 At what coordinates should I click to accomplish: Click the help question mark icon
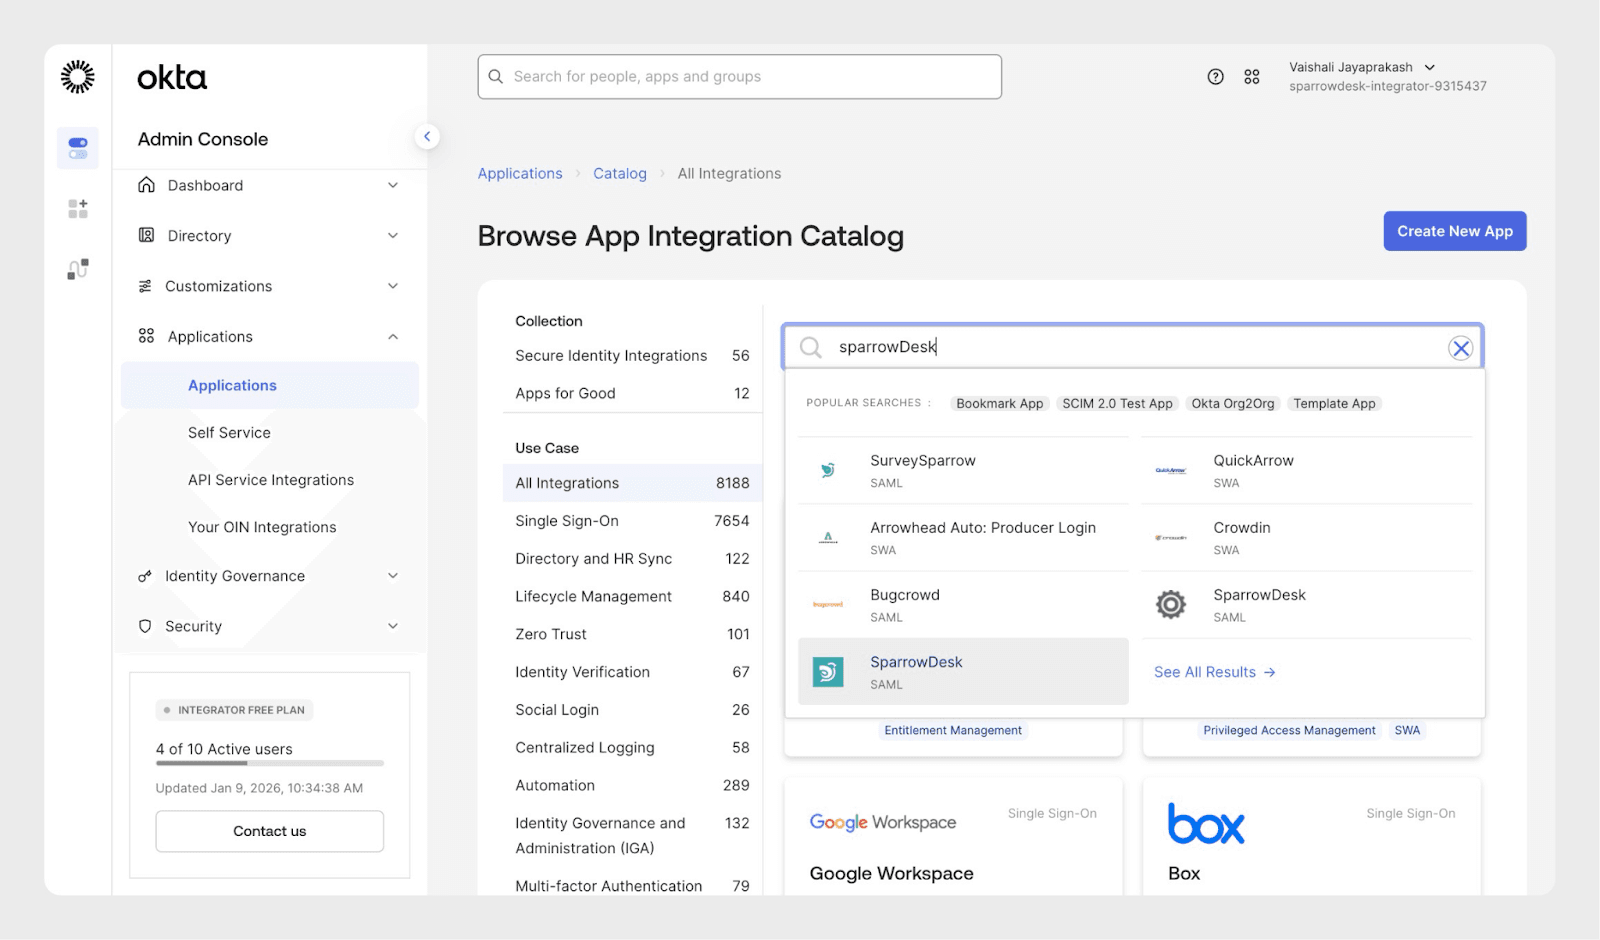[1215, 77]
